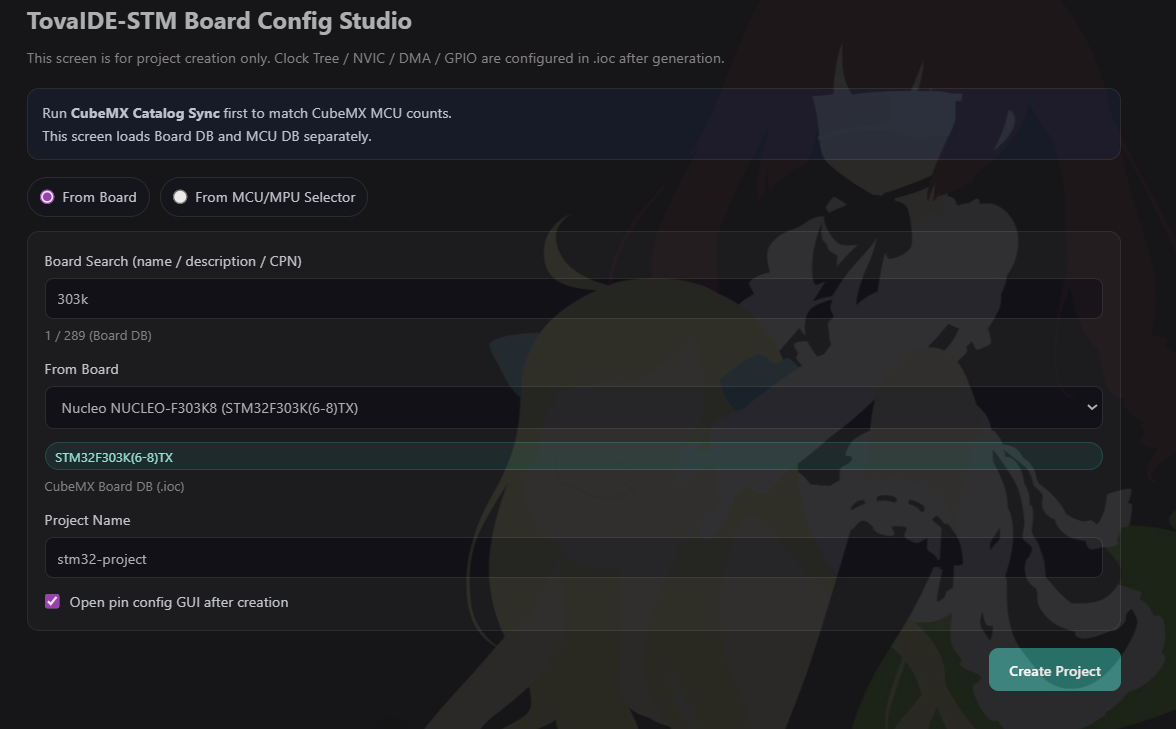Click inside the Board Search field
Screen dimensions: 1176x729
coord(573,298)
